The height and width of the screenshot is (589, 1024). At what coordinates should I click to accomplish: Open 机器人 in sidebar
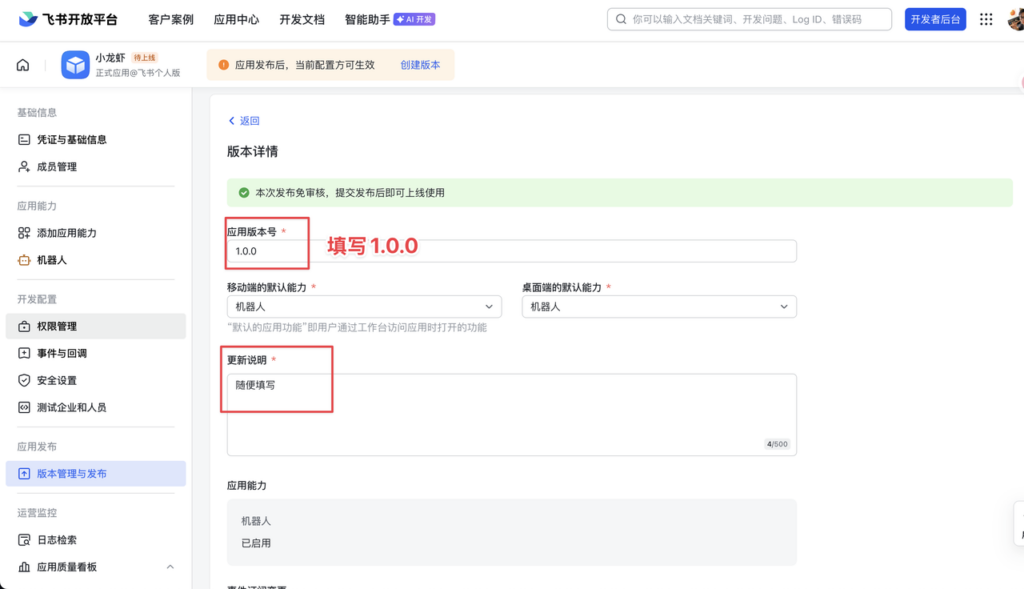click(x=52, y=260)
